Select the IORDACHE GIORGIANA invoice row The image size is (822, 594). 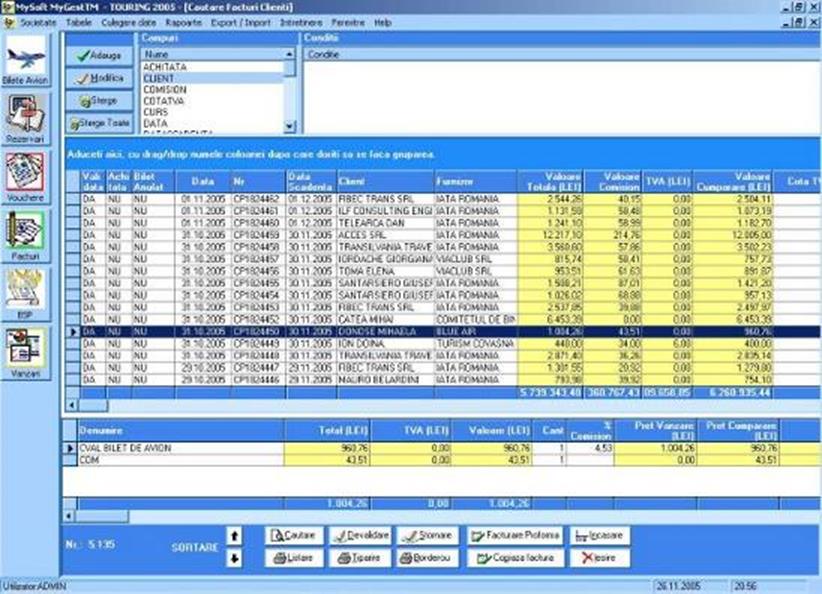(x=443, y=260)
